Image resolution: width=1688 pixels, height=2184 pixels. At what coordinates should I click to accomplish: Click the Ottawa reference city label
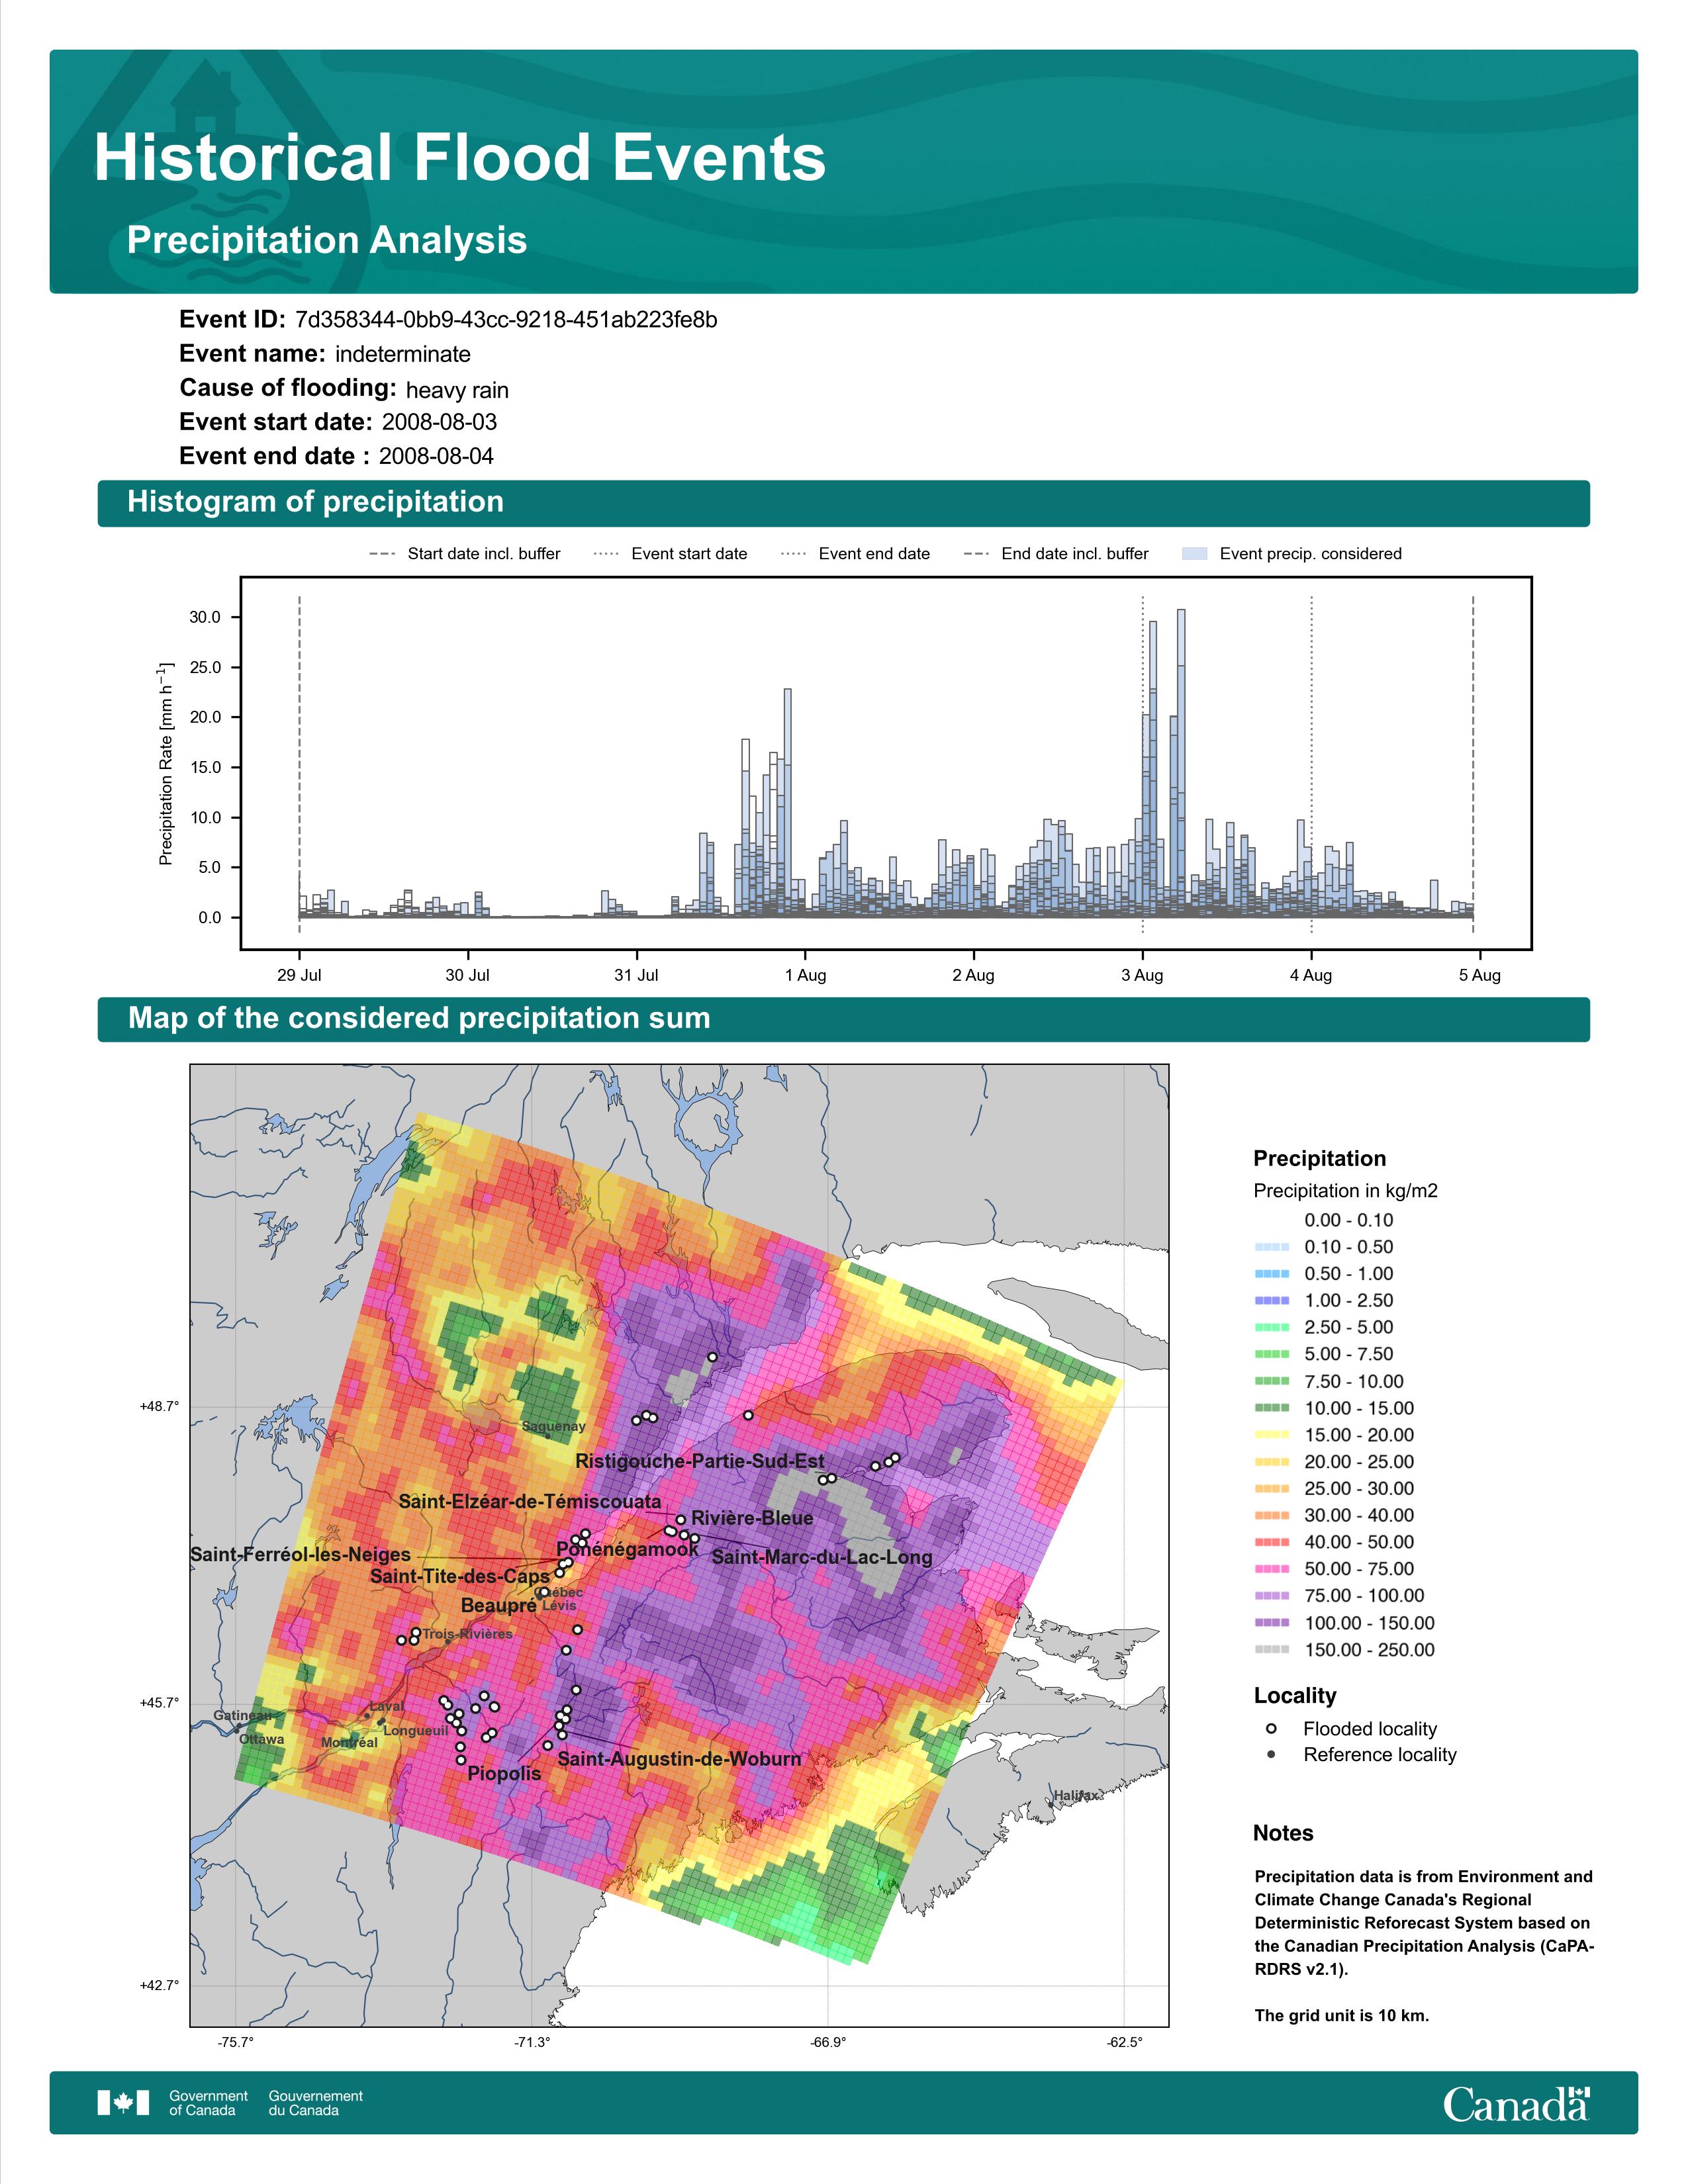click(x=262, y=1739)
